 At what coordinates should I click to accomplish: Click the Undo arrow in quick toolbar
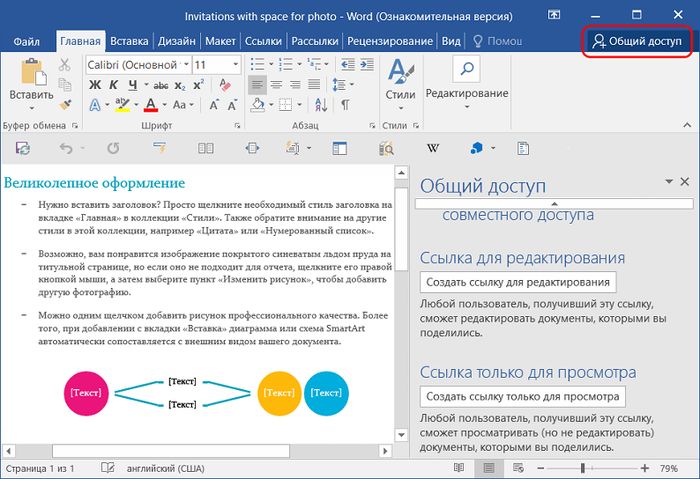[66, 148]
